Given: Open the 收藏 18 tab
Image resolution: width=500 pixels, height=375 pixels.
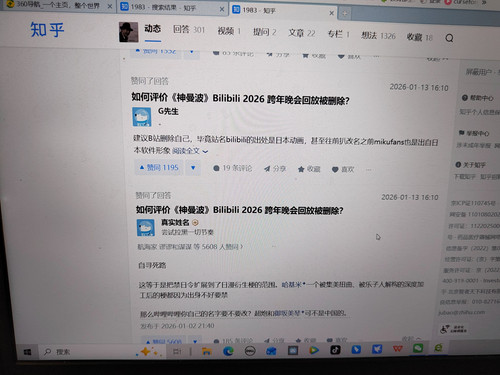Looking at the screenshot, I should (419, 37).
